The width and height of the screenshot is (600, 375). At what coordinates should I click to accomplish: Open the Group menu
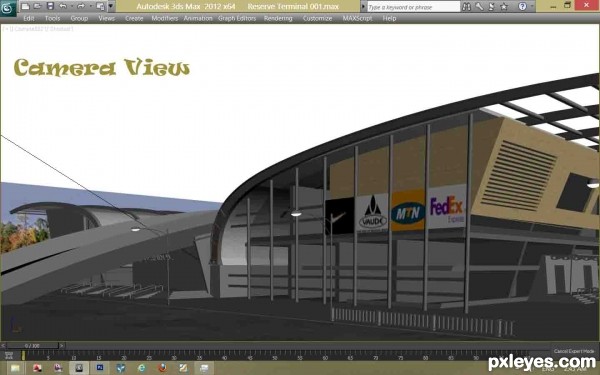coord(79,18)
